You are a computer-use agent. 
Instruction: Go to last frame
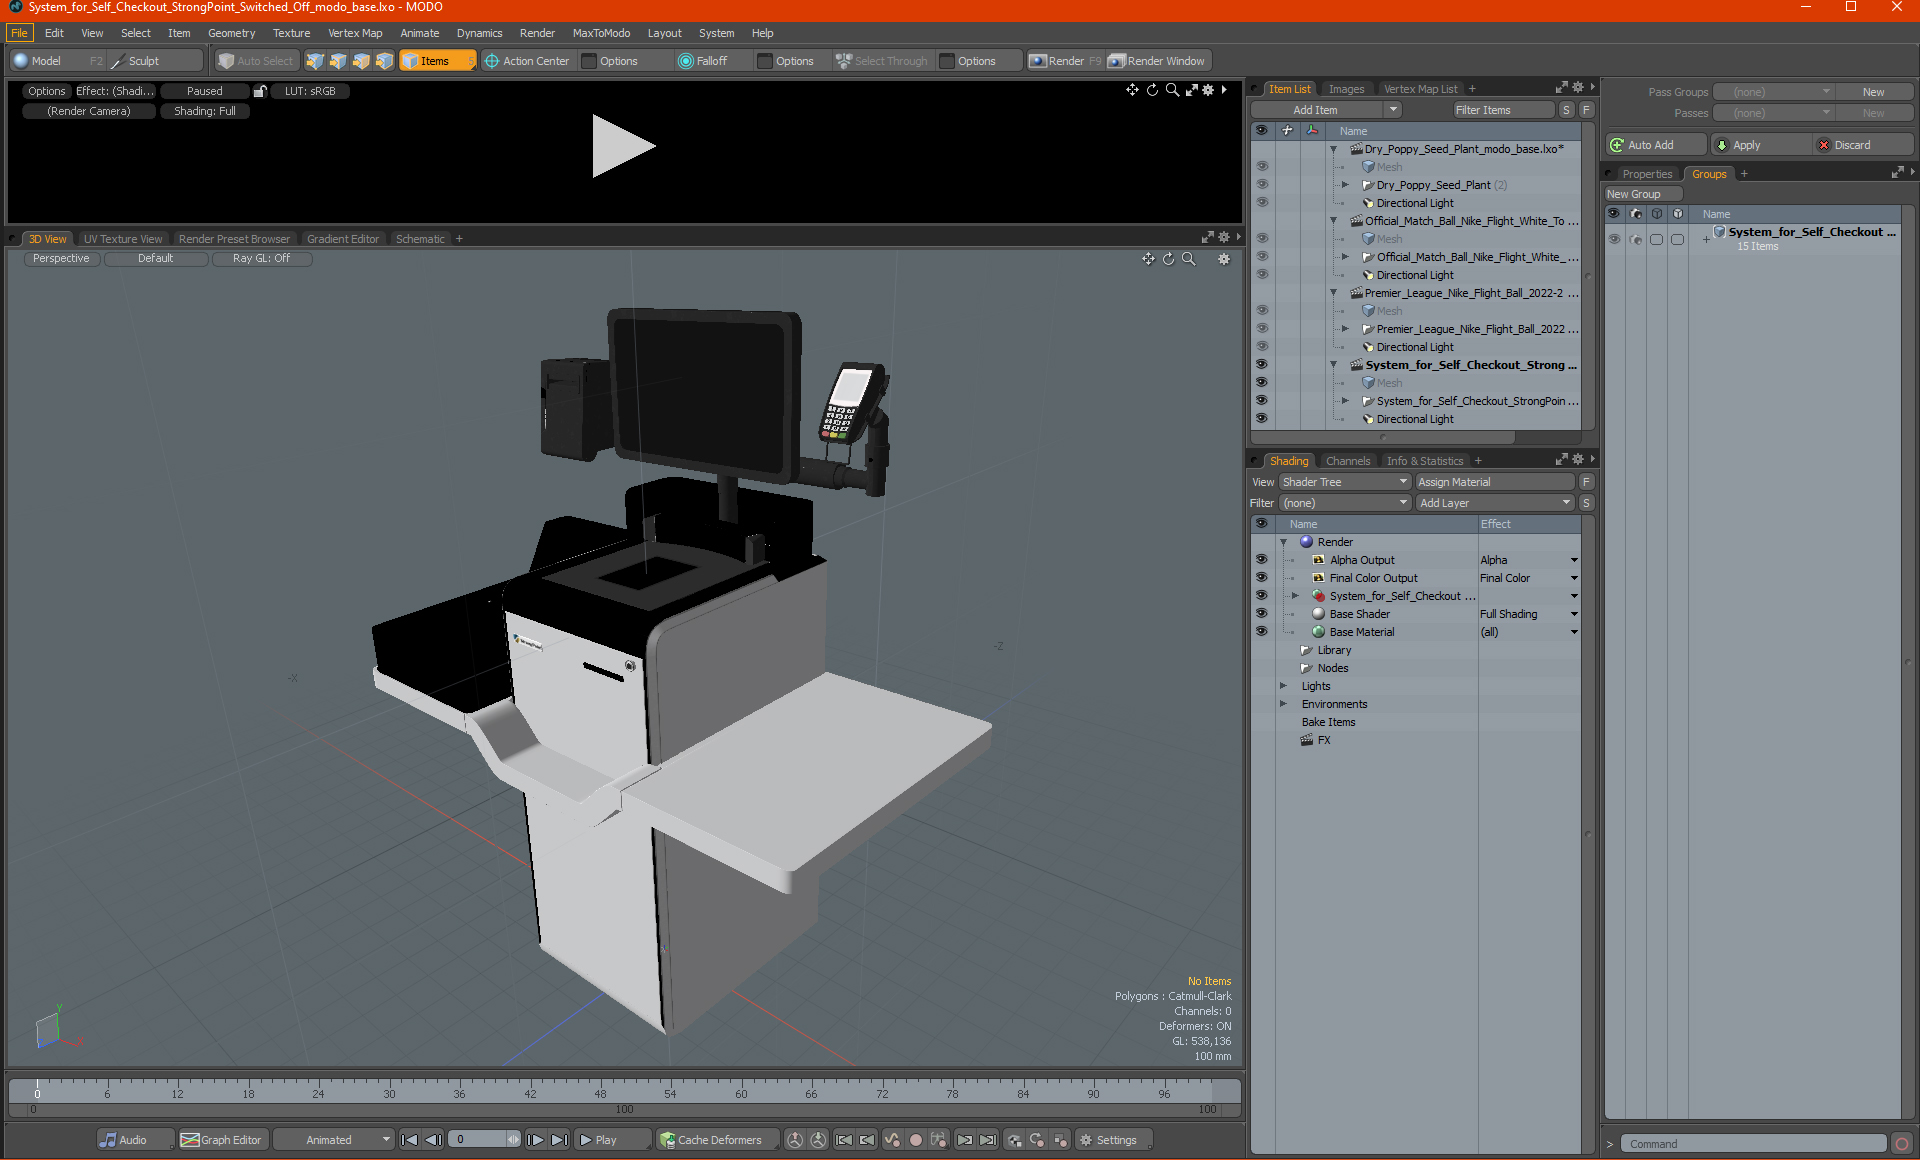(x=560, y=1140)
